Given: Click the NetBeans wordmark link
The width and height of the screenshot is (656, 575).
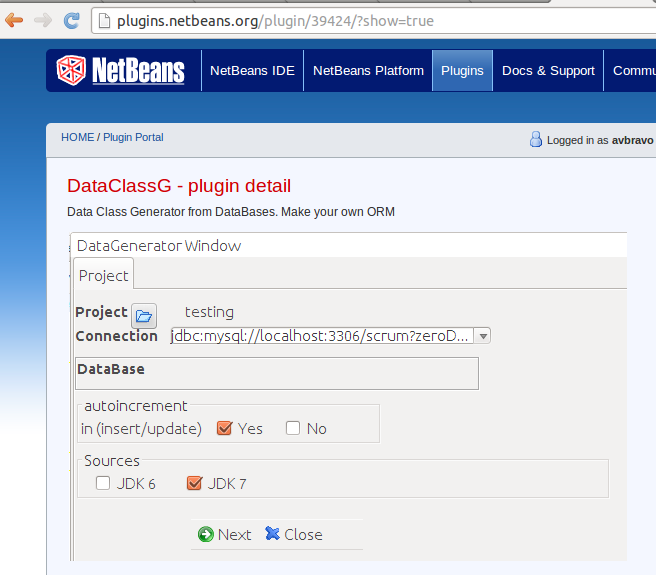Looking at the screenshot, I should point(138,71).
